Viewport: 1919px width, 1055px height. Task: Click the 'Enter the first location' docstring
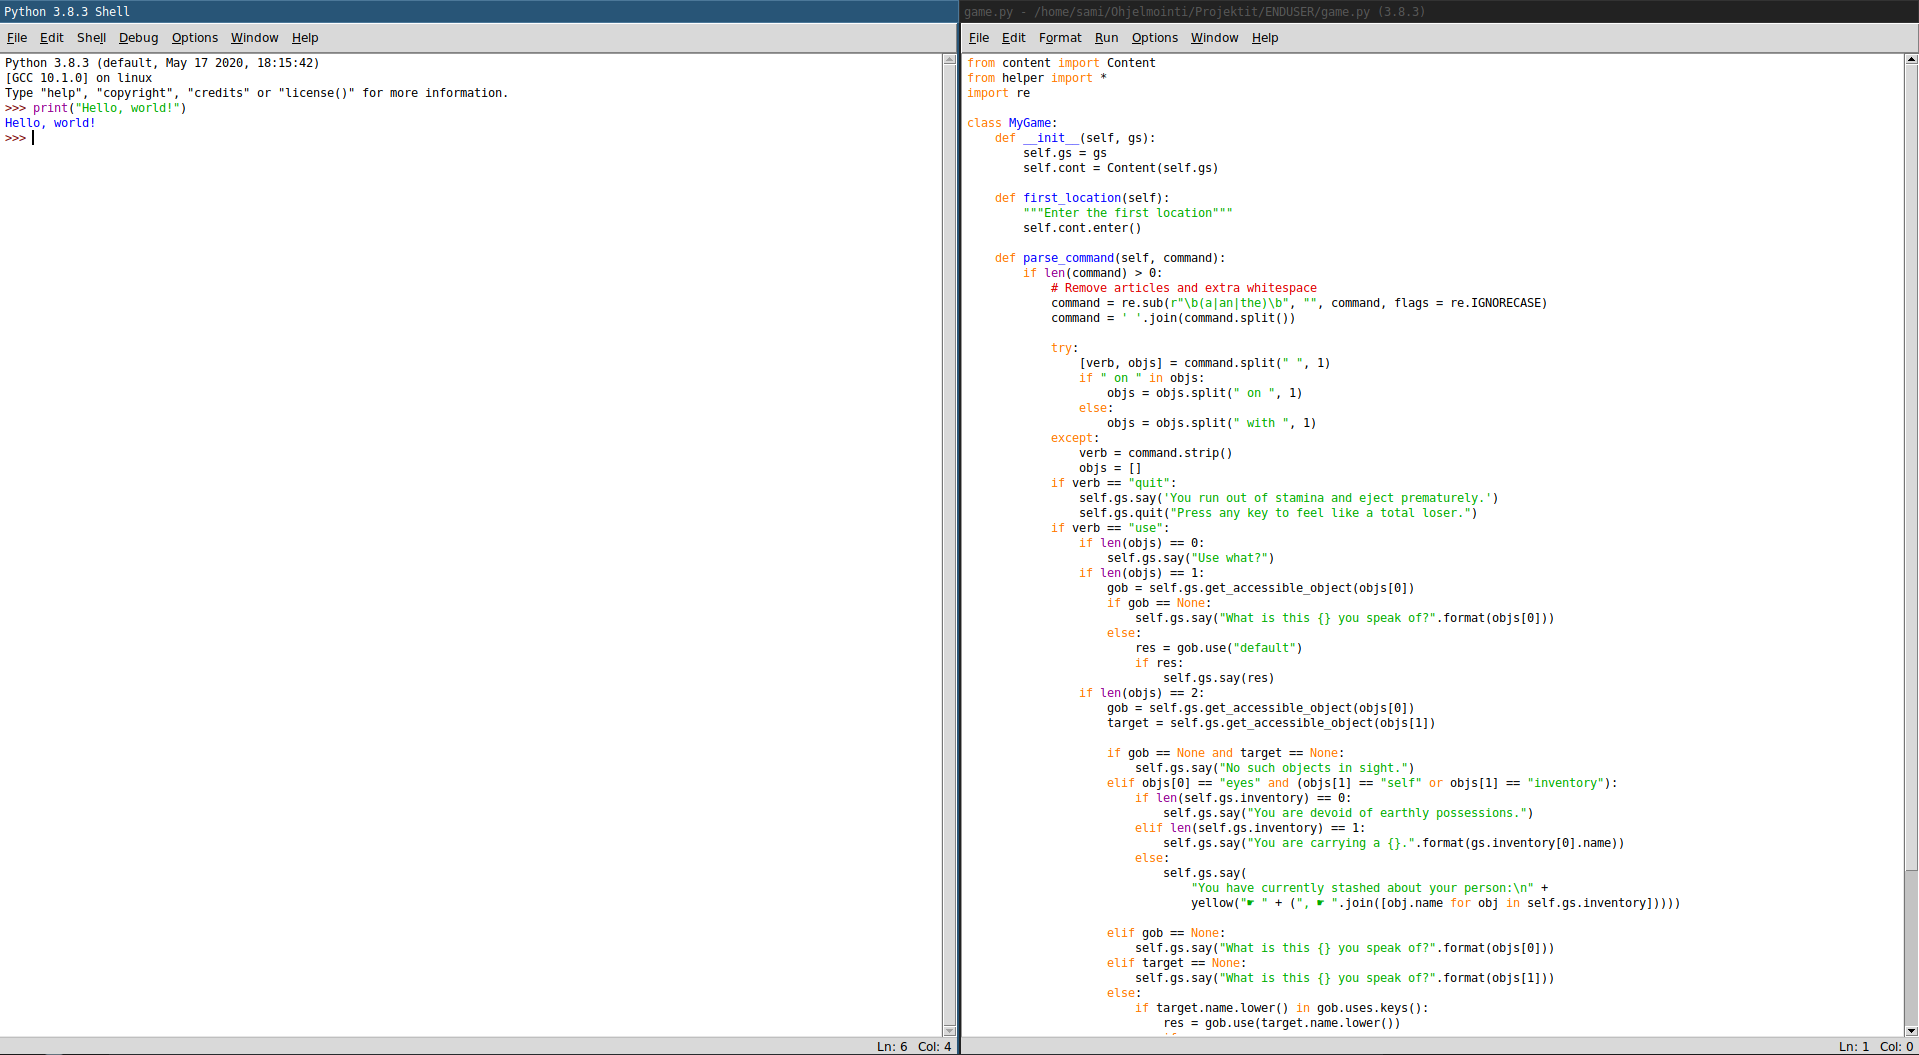[x=1128, y=213]
